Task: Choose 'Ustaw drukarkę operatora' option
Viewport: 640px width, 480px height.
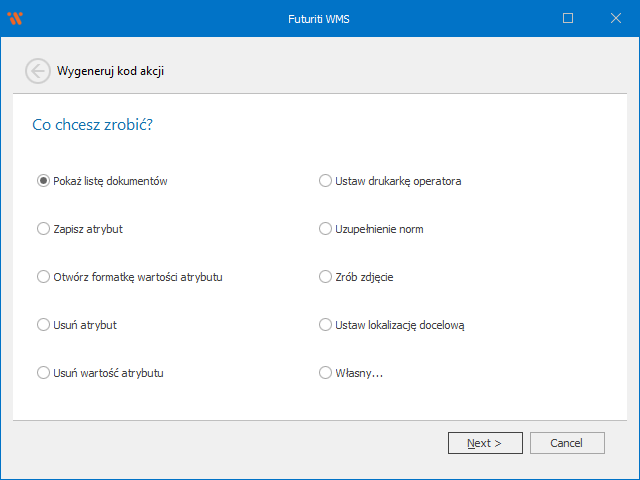Action: point(325,181)
